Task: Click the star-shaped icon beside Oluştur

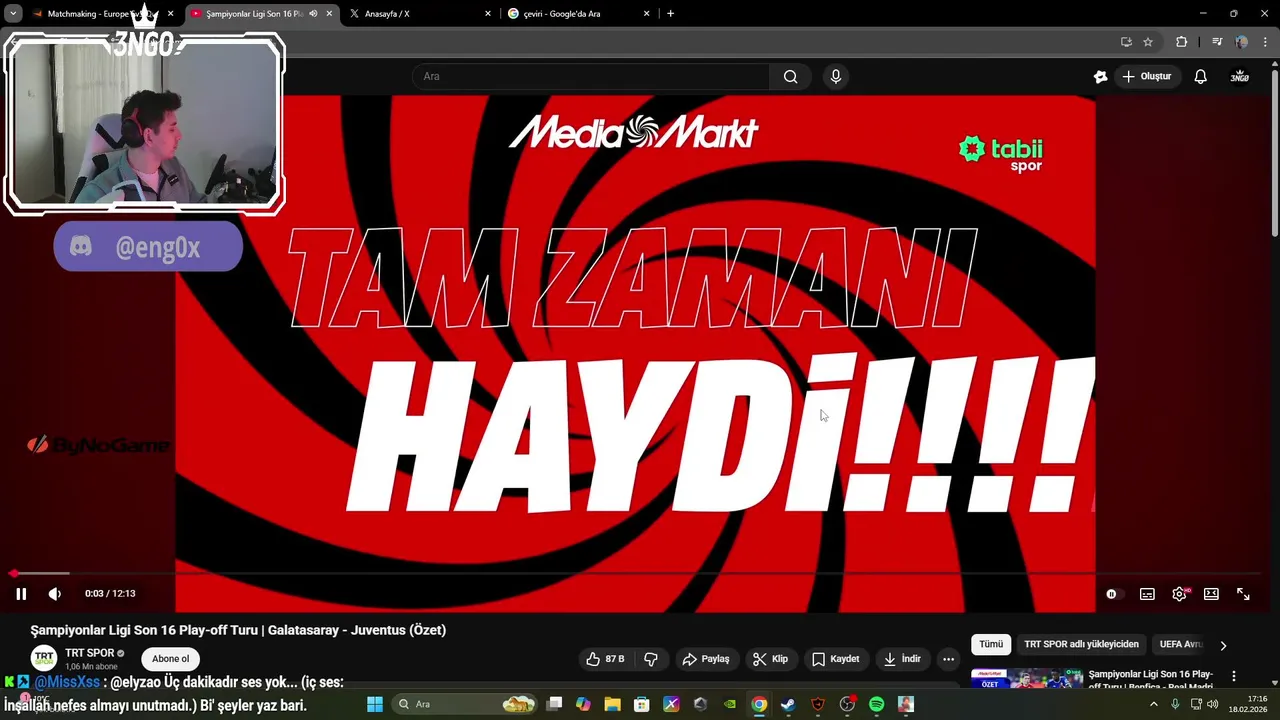Action: [x=1100, y=76]
